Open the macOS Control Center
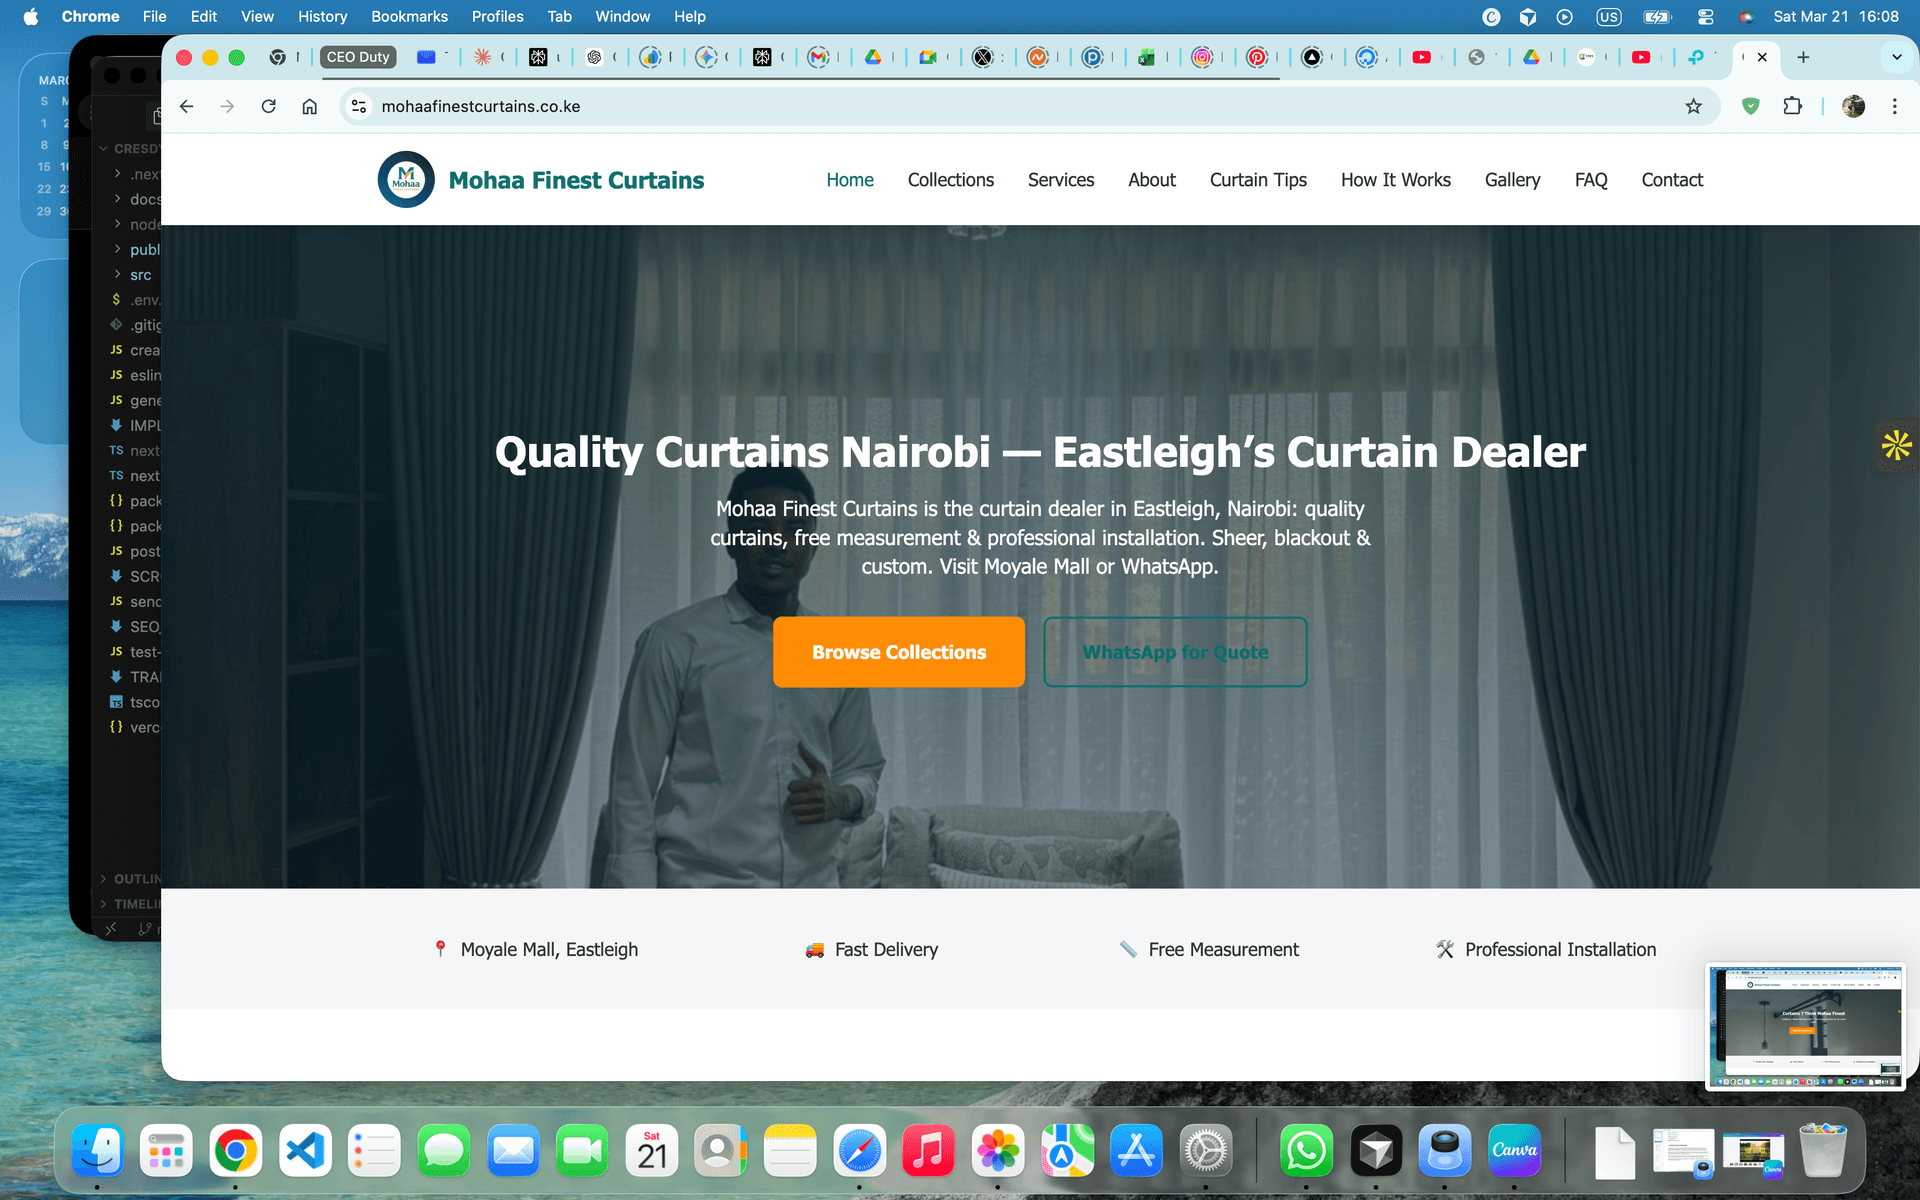Viewport: 1920px width, 1200px height. [x=1706, y=16]
